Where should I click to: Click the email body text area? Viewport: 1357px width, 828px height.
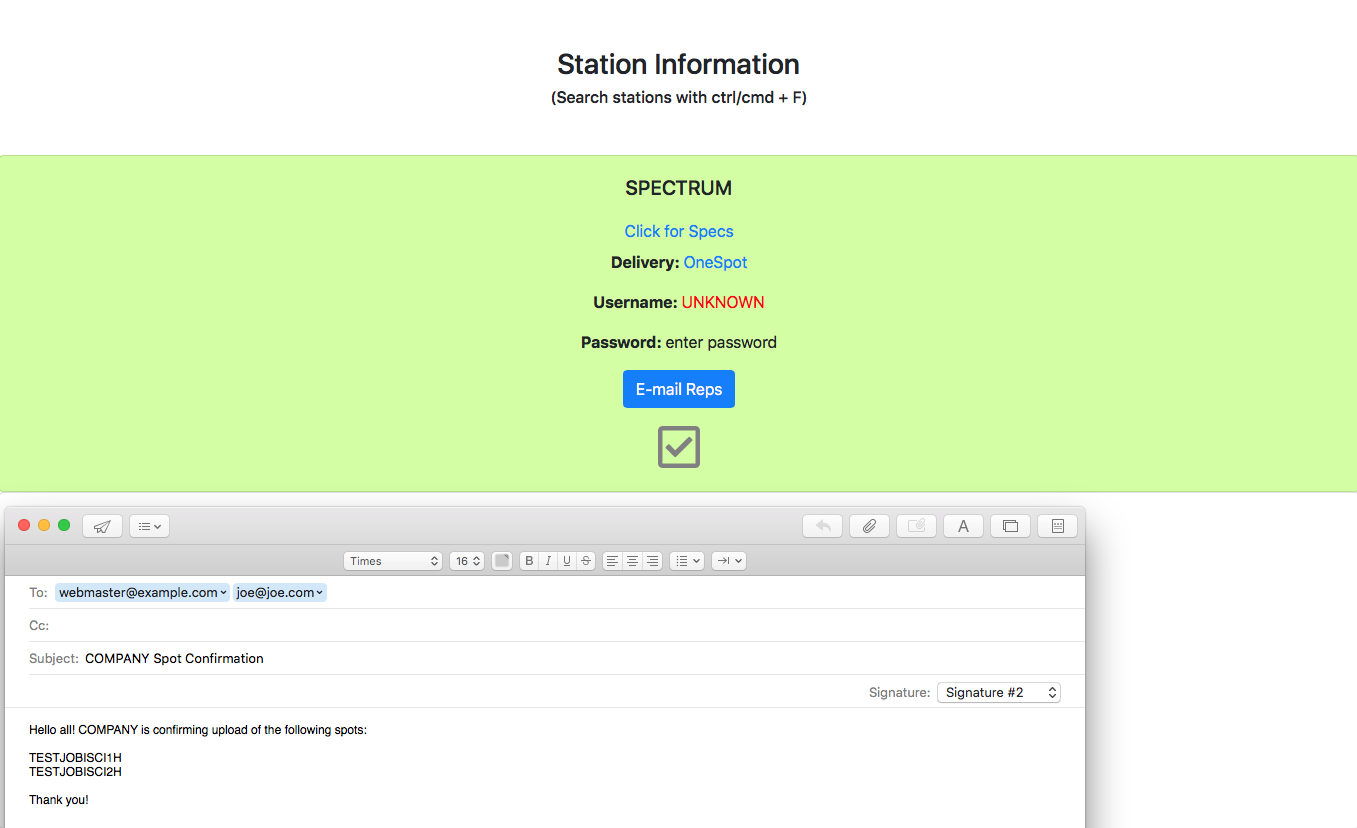tap(544, 767)
